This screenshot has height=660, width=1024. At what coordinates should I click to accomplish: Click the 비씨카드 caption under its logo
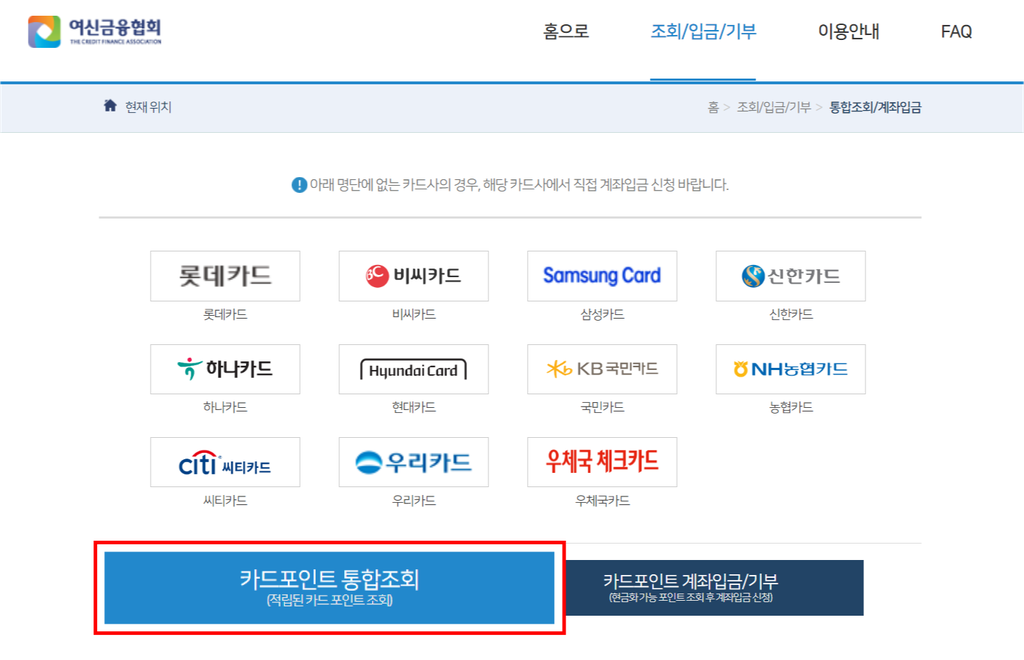click(x=413, y=315)
